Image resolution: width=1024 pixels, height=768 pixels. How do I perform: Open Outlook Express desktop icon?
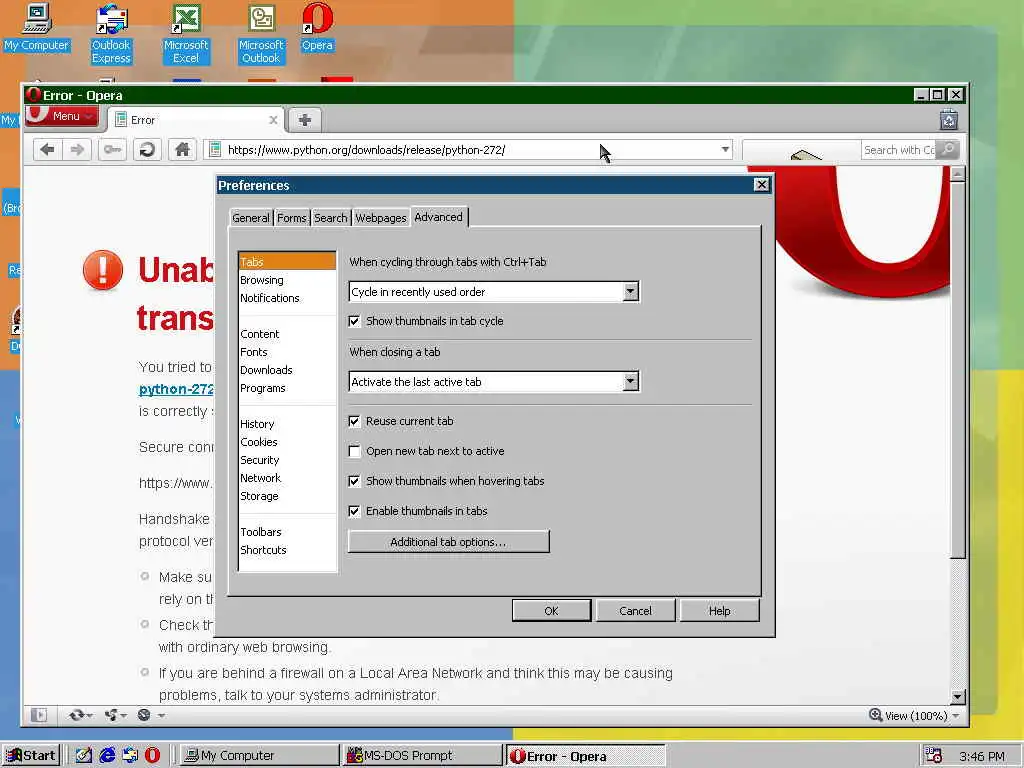111,34
